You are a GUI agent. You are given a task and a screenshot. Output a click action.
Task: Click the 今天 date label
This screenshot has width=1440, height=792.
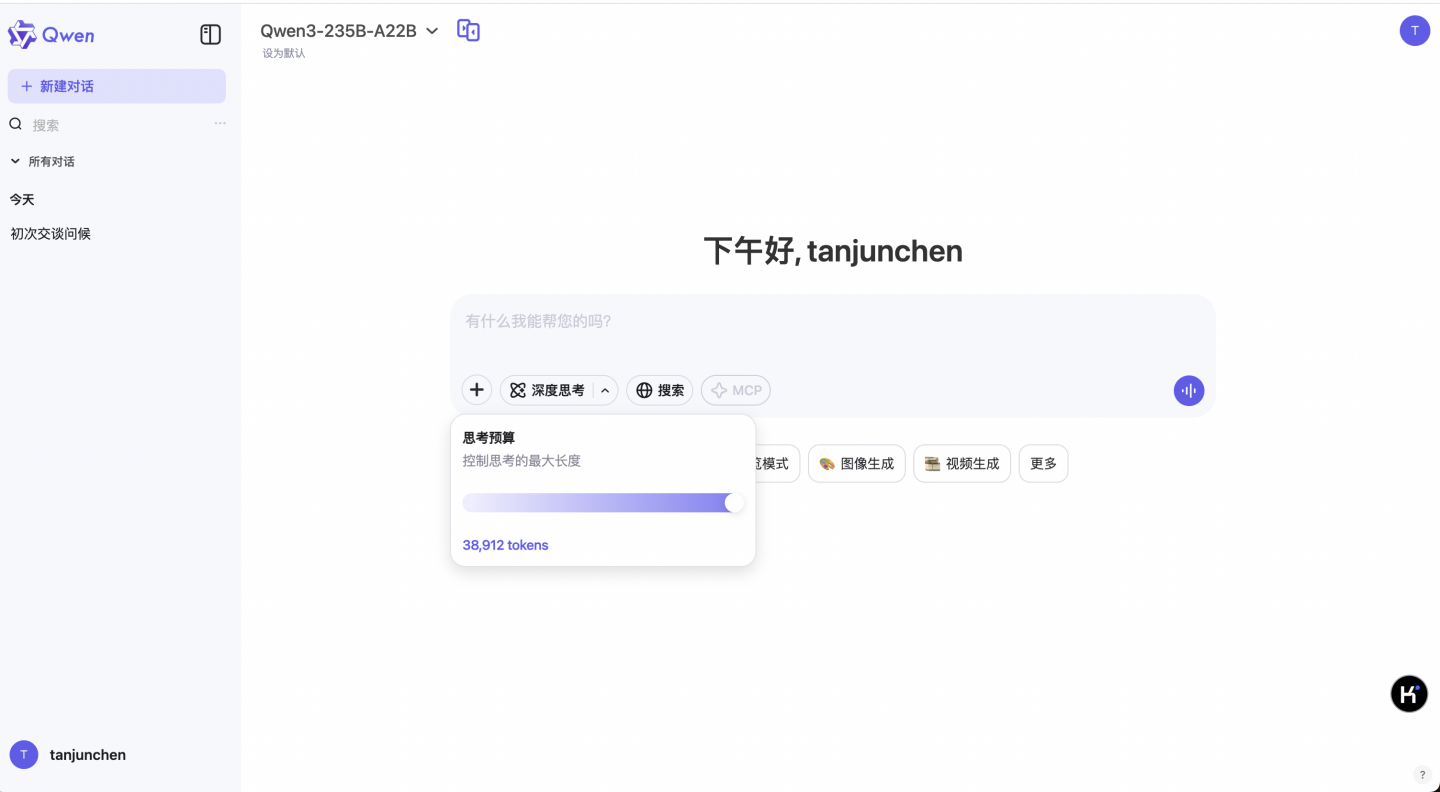(x=22, y=200)
